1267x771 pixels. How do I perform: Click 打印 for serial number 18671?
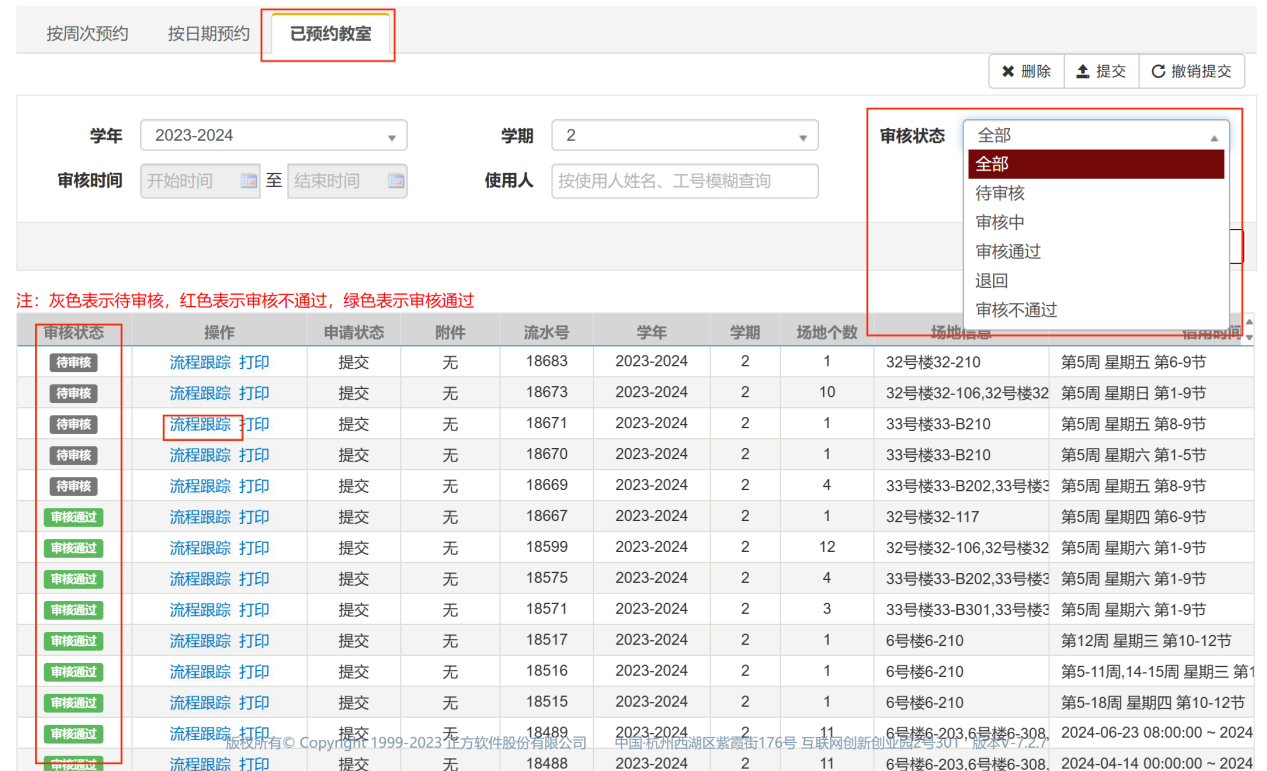point(254,424)
